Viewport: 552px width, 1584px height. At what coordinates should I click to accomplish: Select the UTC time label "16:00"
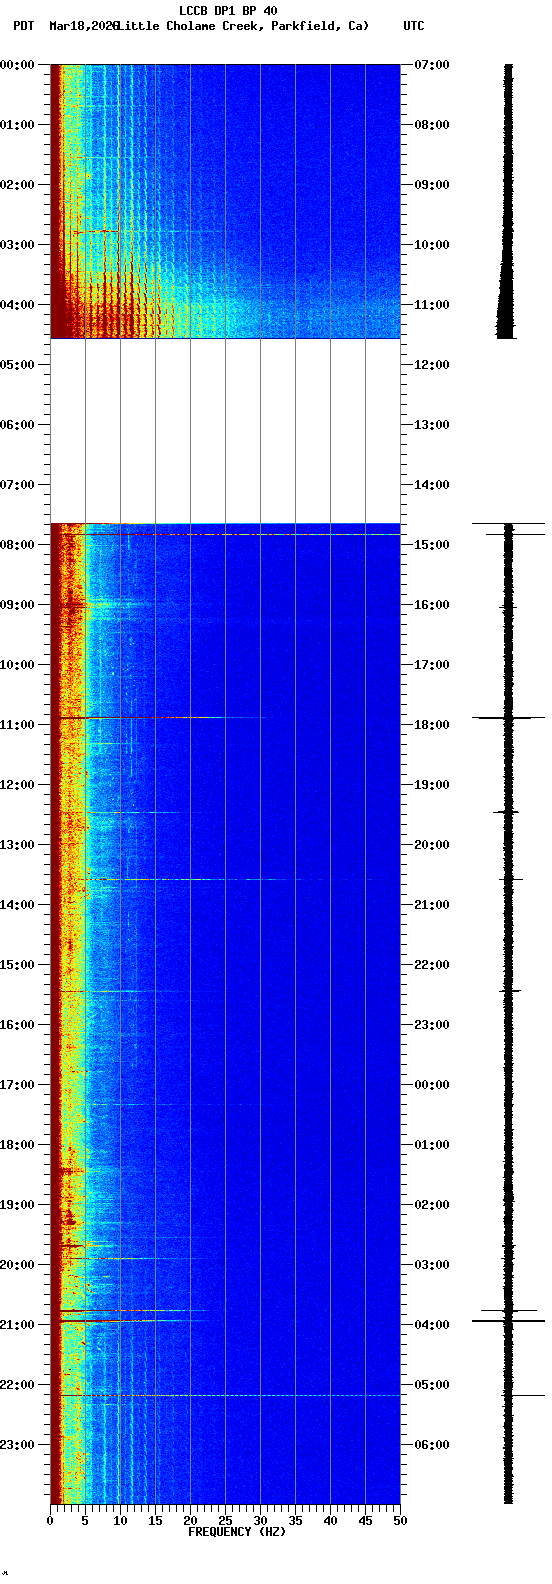click(432, 605)
